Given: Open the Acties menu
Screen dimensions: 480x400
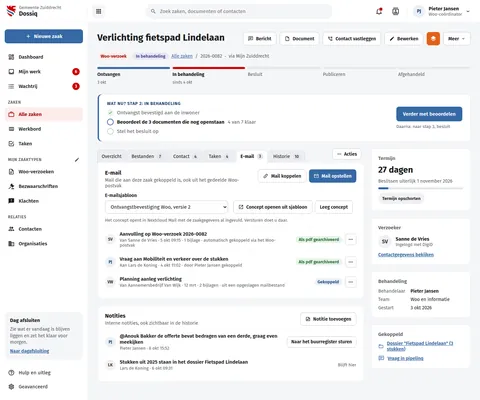Looking at the screenshot, I should coord(347,154).
